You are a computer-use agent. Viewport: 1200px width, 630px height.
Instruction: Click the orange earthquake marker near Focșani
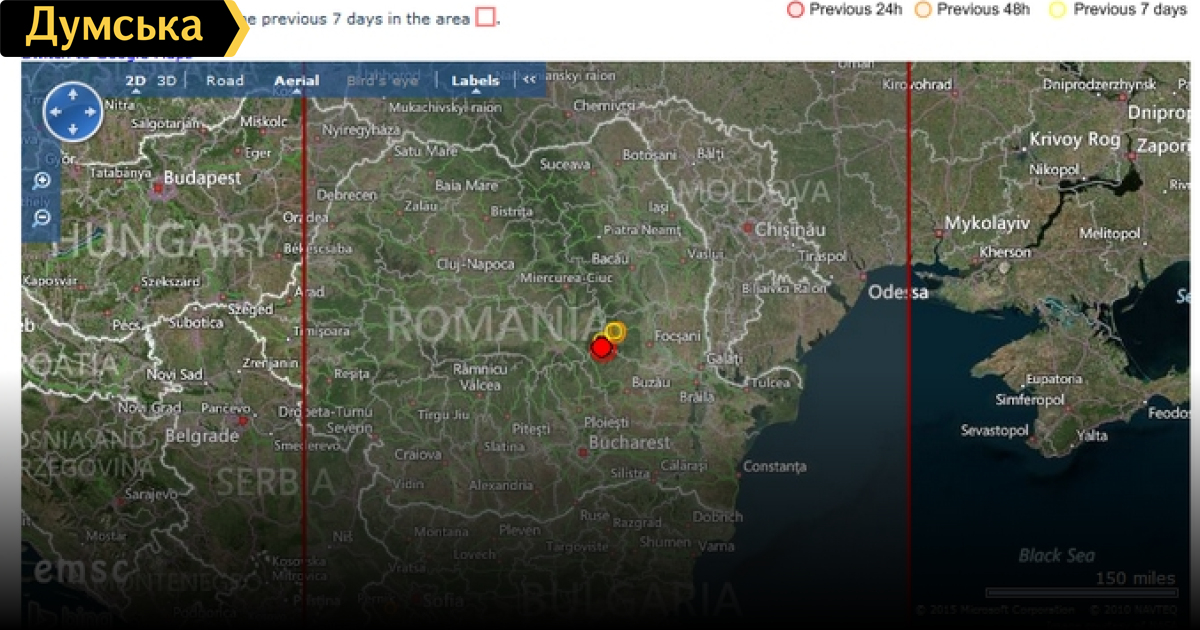coord(614,331)
